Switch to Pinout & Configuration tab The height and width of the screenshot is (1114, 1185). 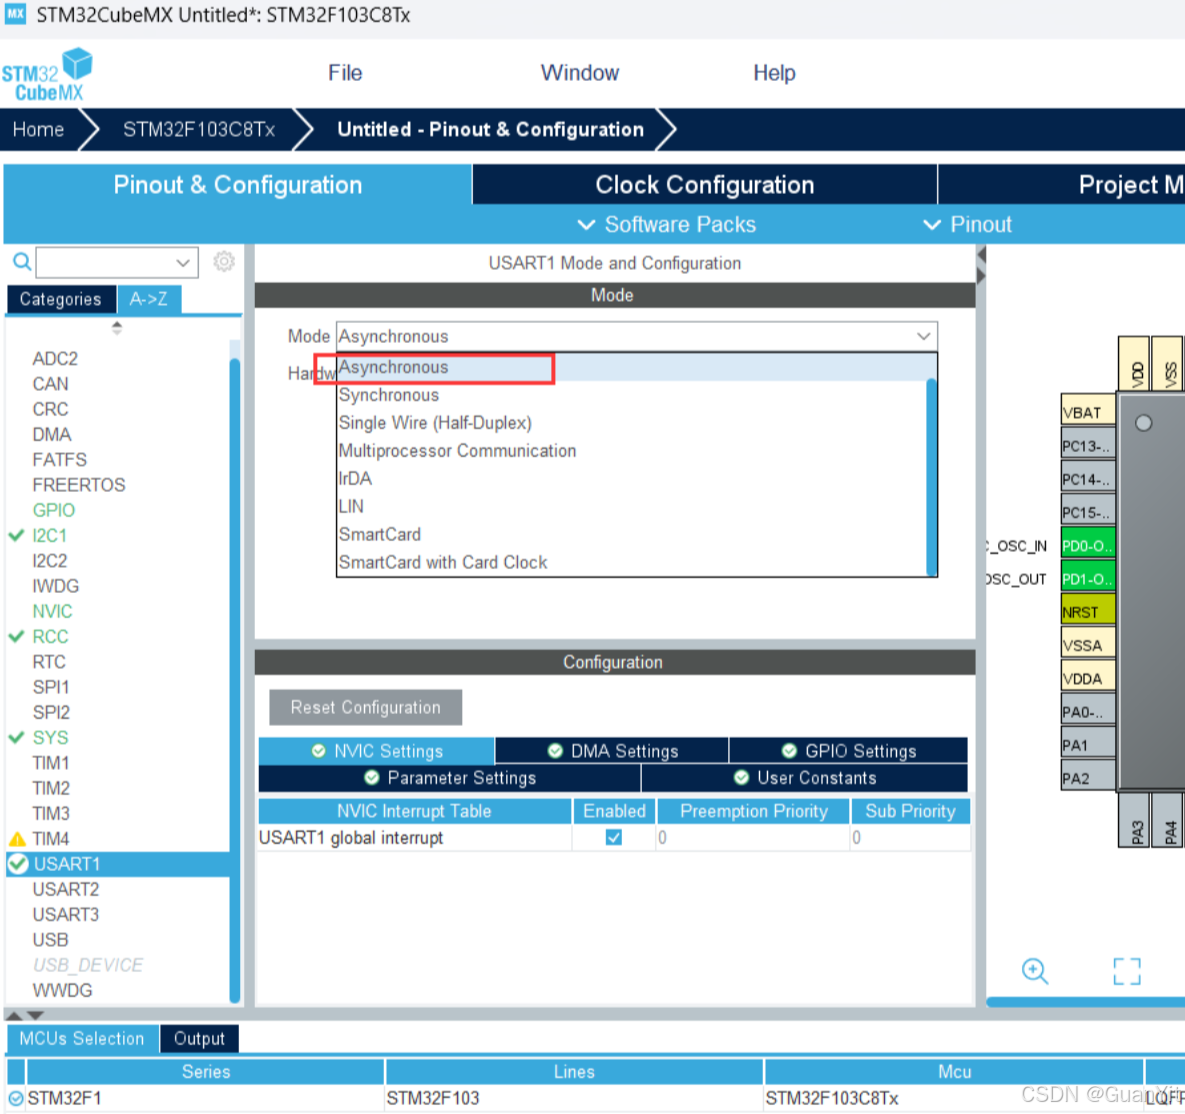237,184
